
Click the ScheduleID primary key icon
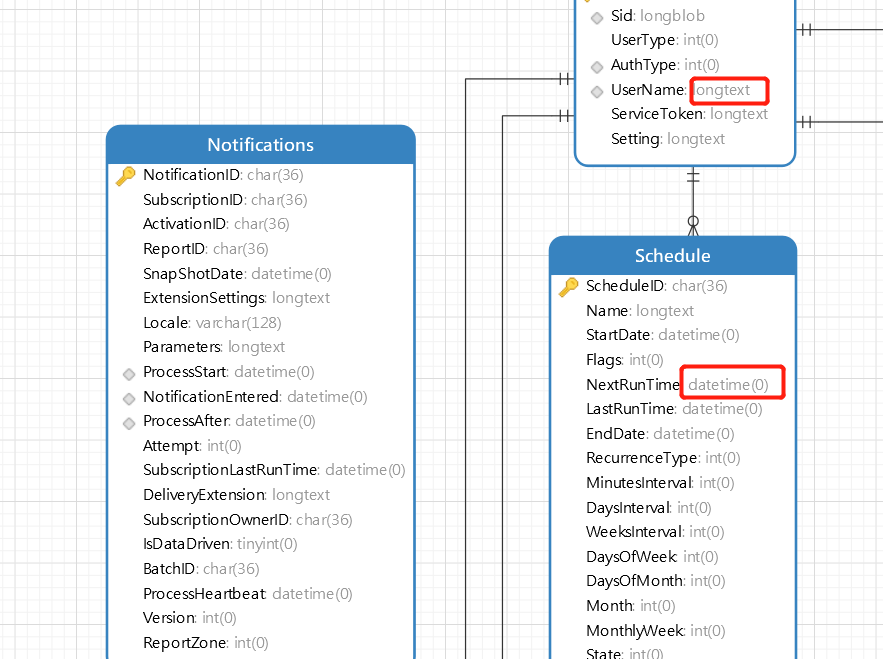coord(569,286)
